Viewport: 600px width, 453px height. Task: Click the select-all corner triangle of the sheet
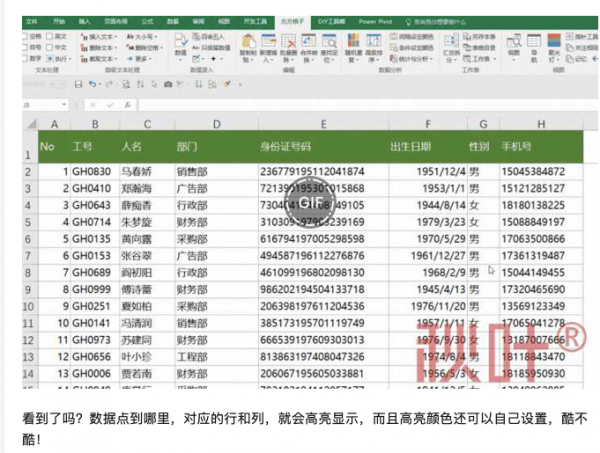(x=32, y=124)
